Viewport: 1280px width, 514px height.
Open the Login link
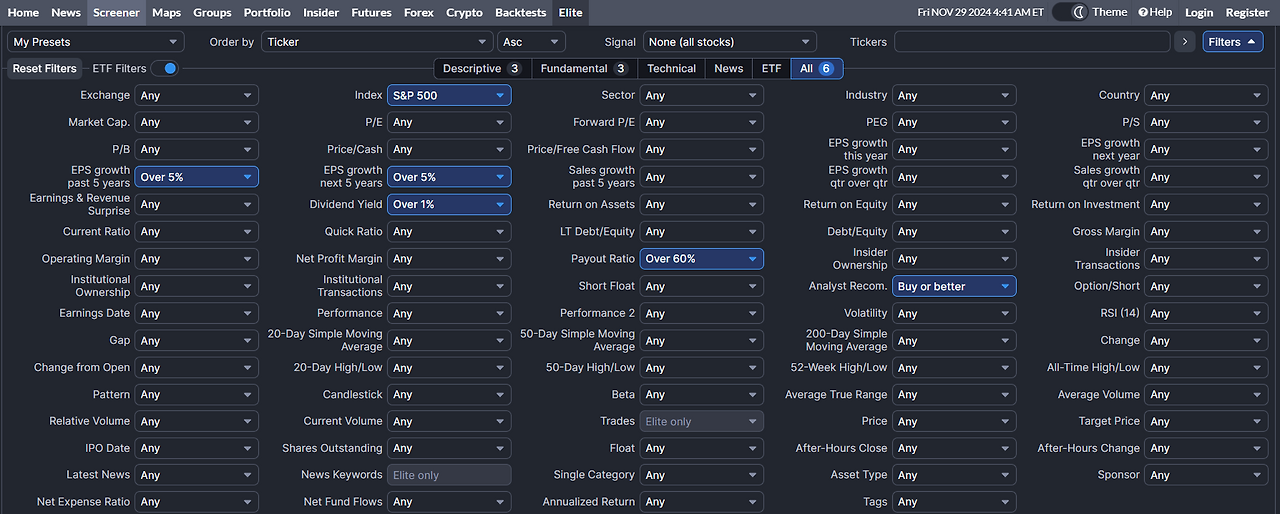1199,12
